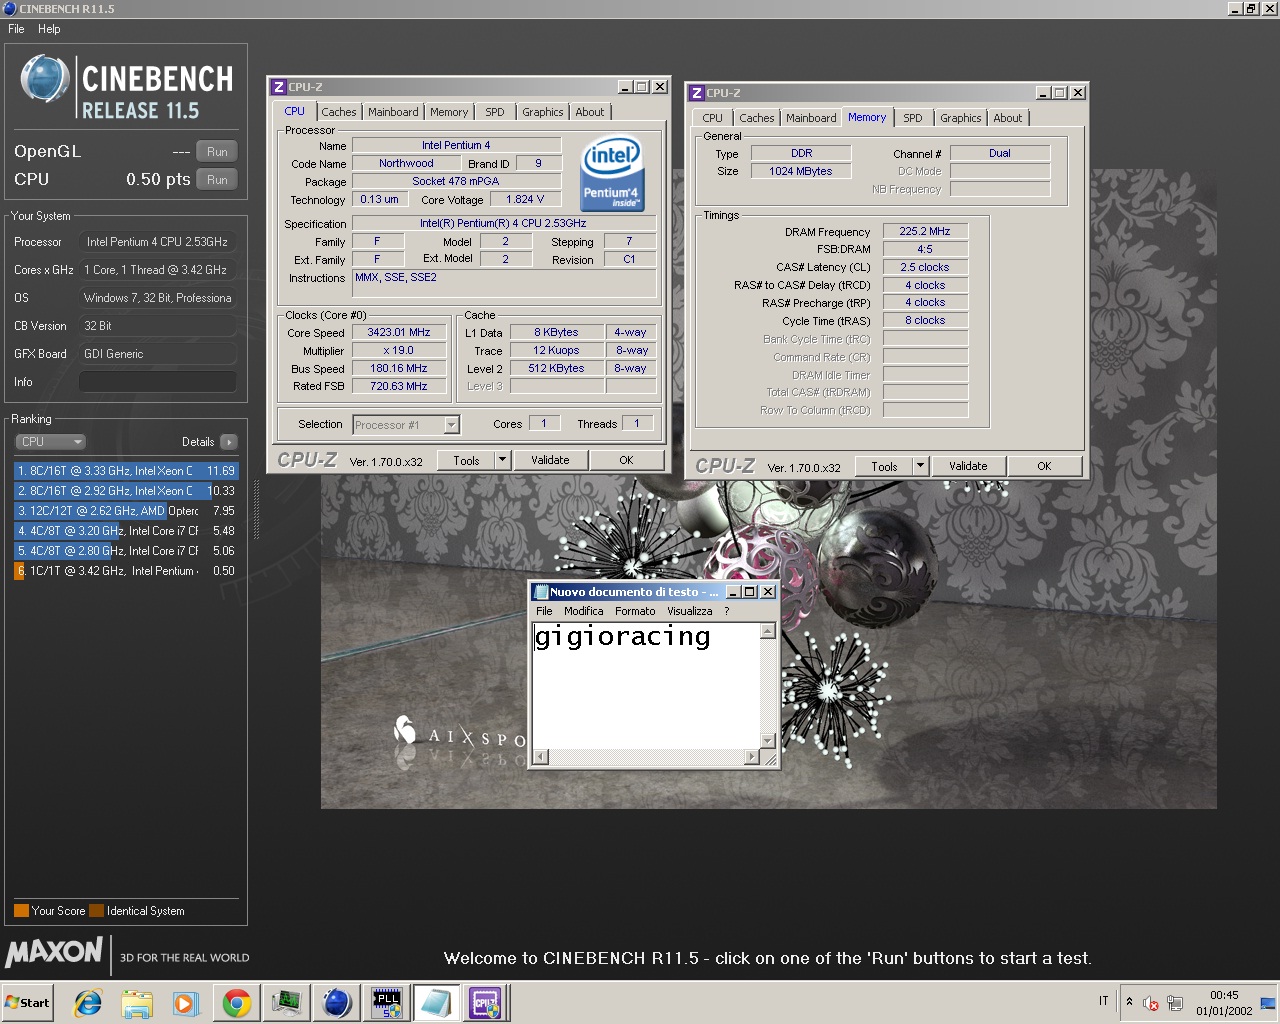The width and height of the screenshot is (1280, 1024).
Task: Run the OpenGL benchmark
Action: (x=217, y=152)
